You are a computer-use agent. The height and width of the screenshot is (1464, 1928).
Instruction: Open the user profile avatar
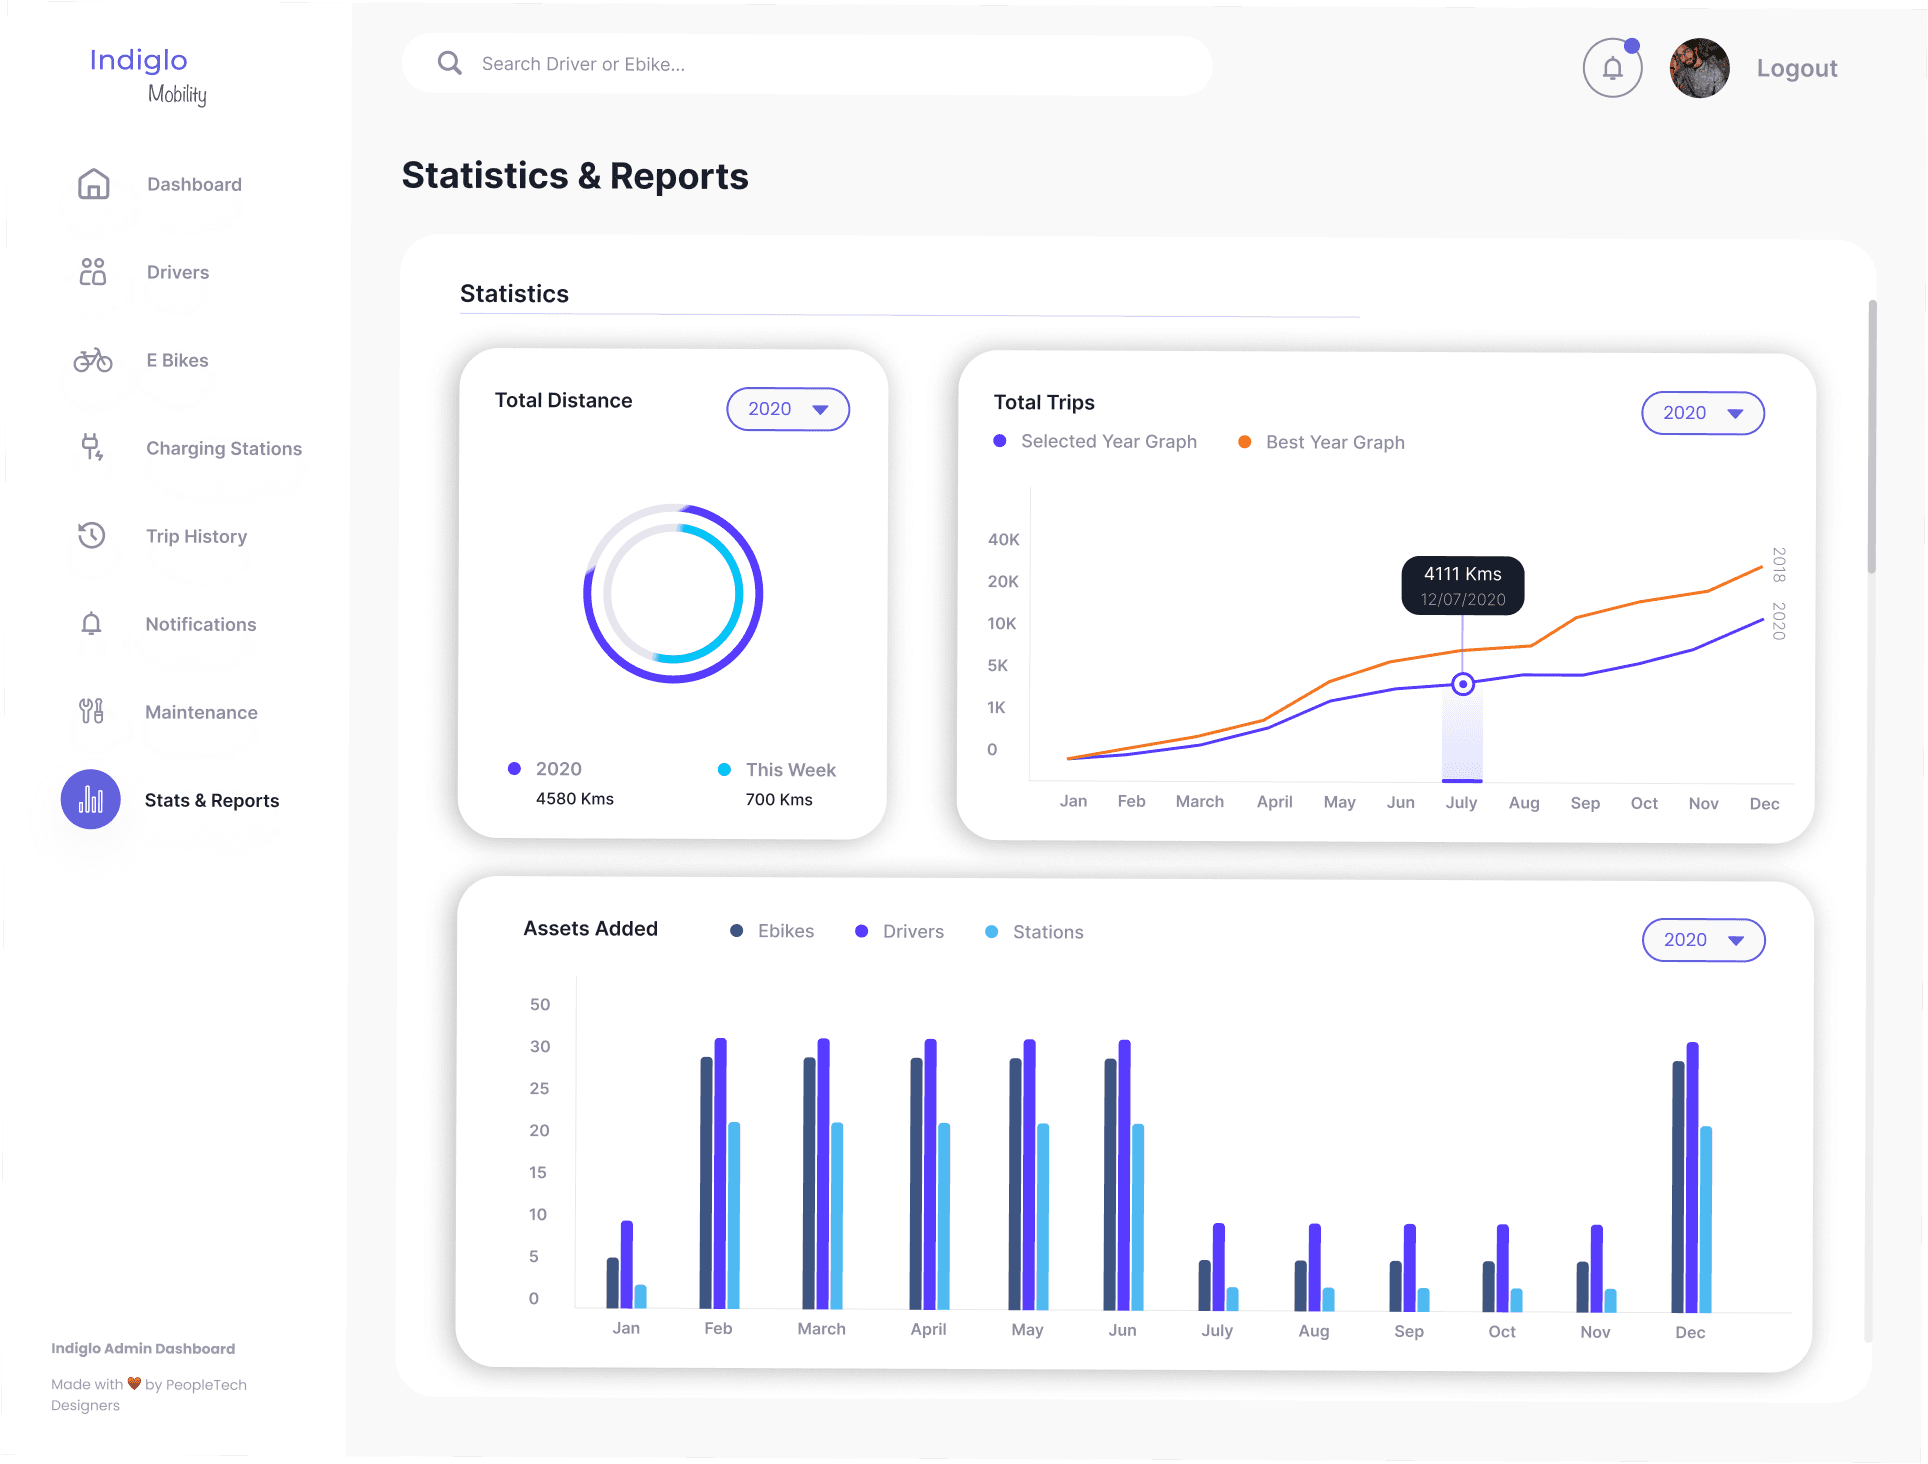pos(1699,68)
